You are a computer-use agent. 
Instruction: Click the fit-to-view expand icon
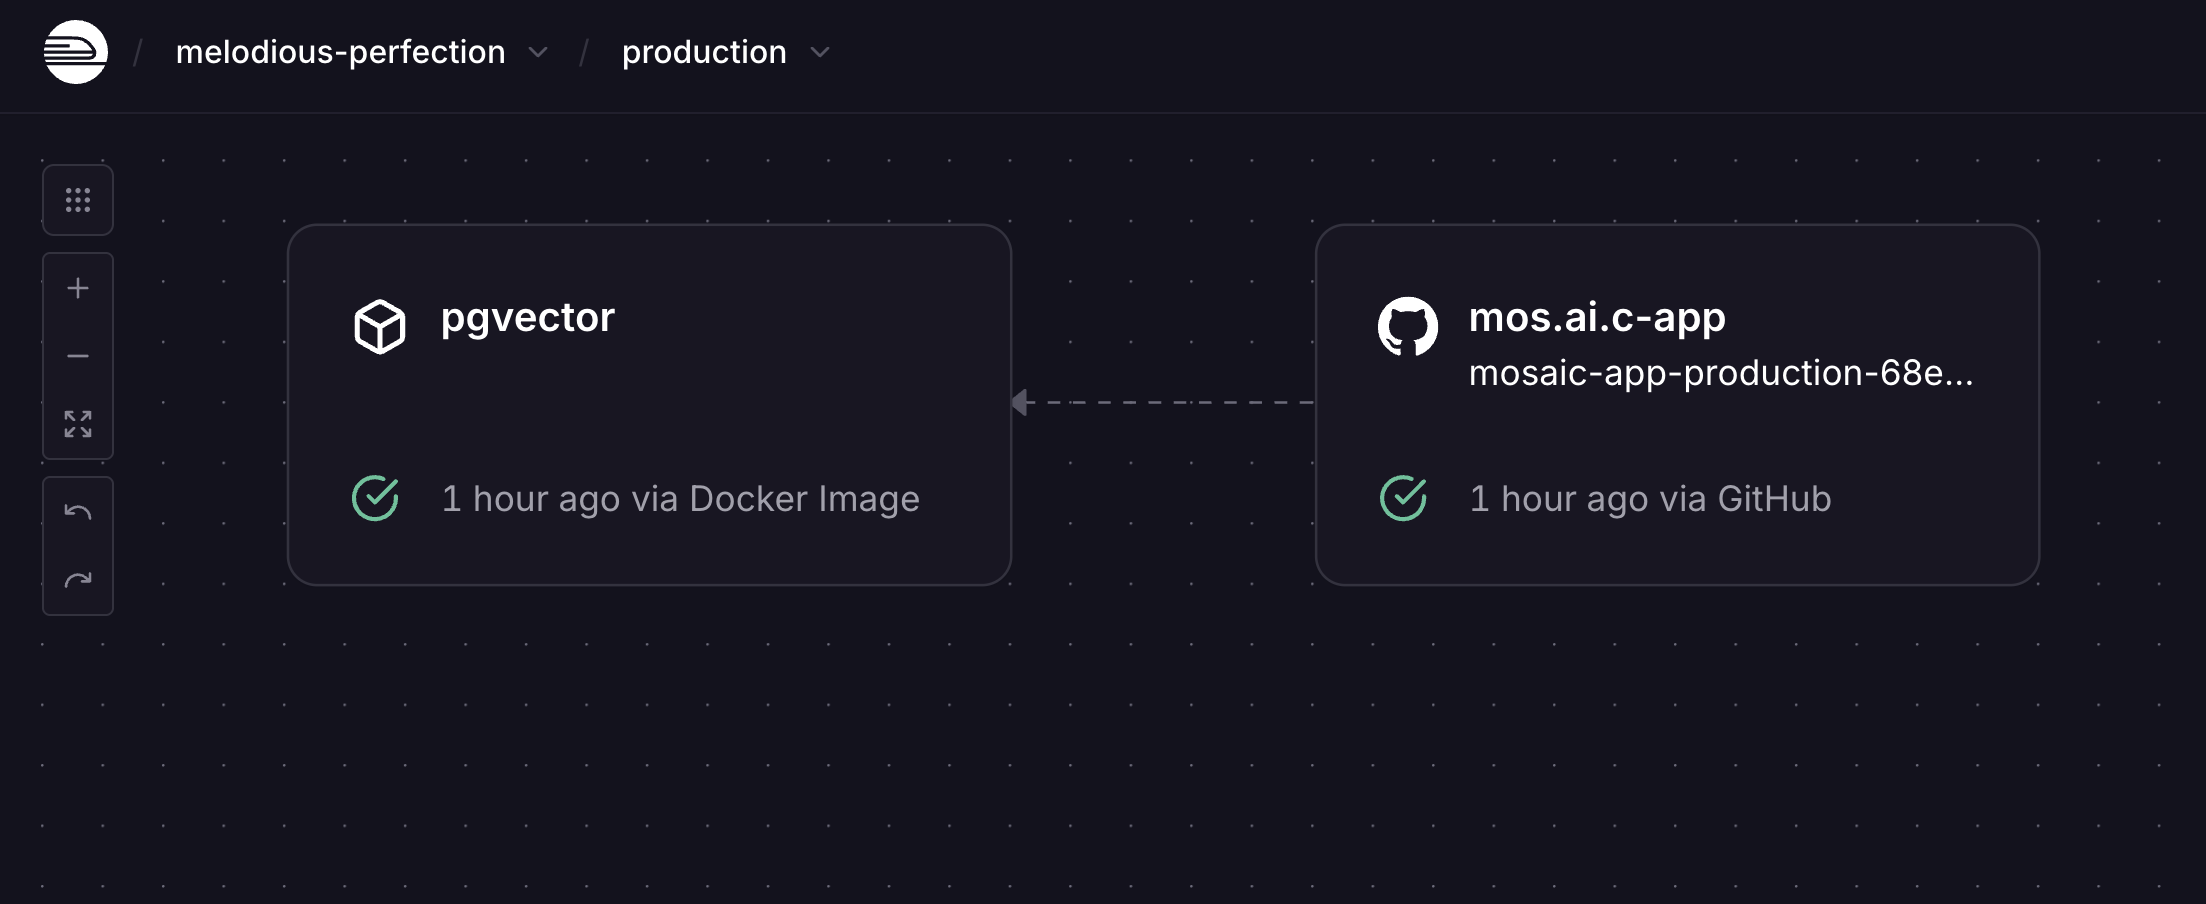[x=78, y=424]
